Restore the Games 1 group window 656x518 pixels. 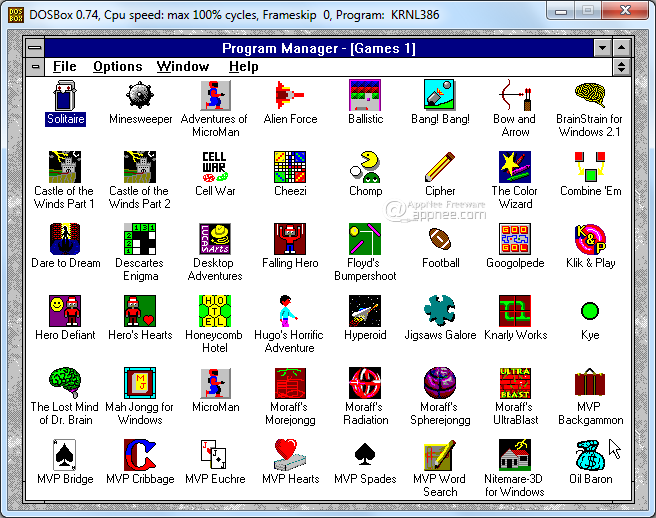622,67
